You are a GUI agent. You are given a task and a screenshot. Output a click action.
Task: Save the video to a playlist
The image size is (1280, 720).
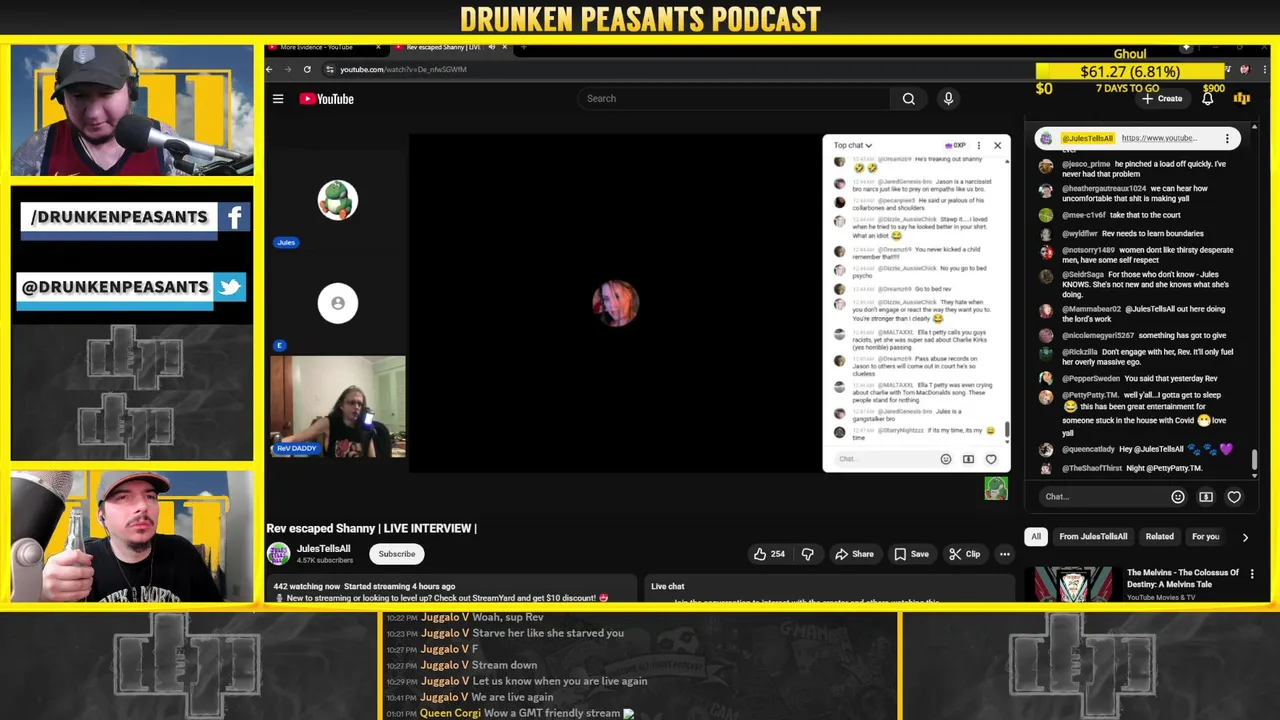pyautogui.click(x=911, y=554)
